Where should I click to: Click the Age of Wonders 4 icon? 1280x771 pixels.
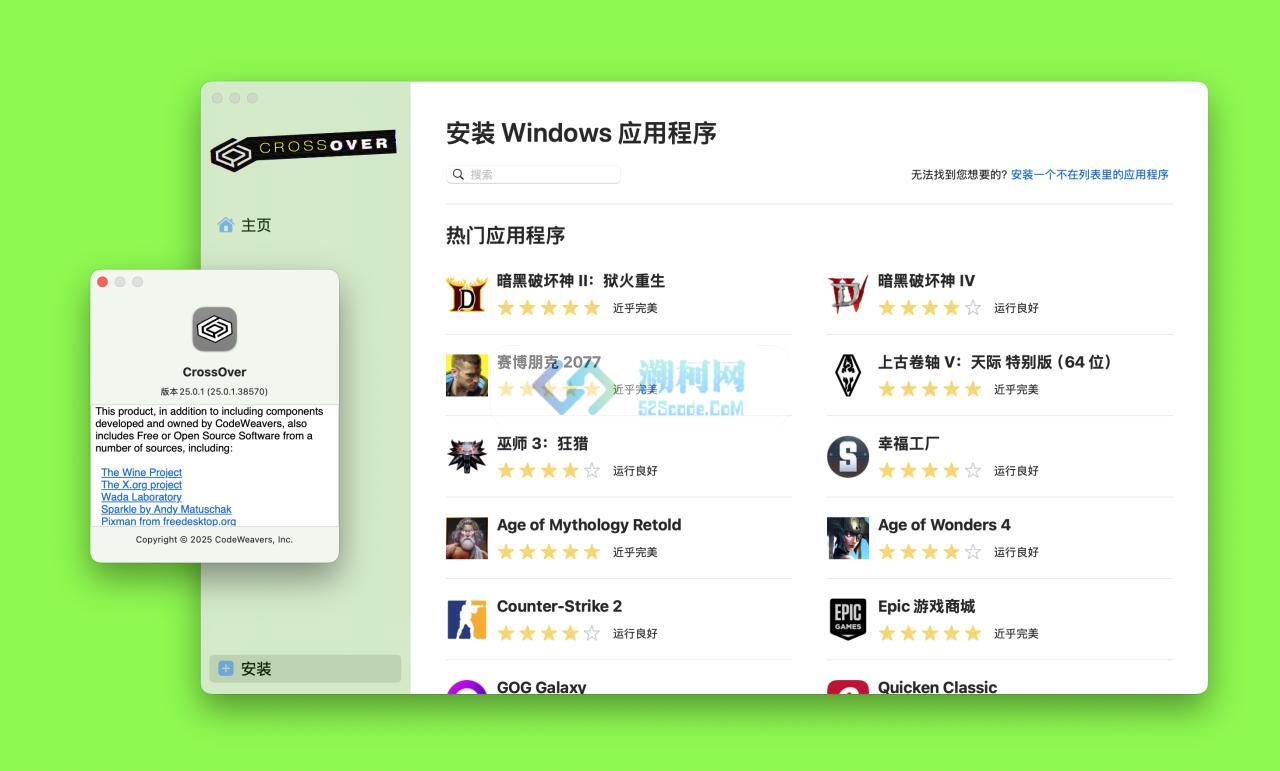click(x=848, y=538)
